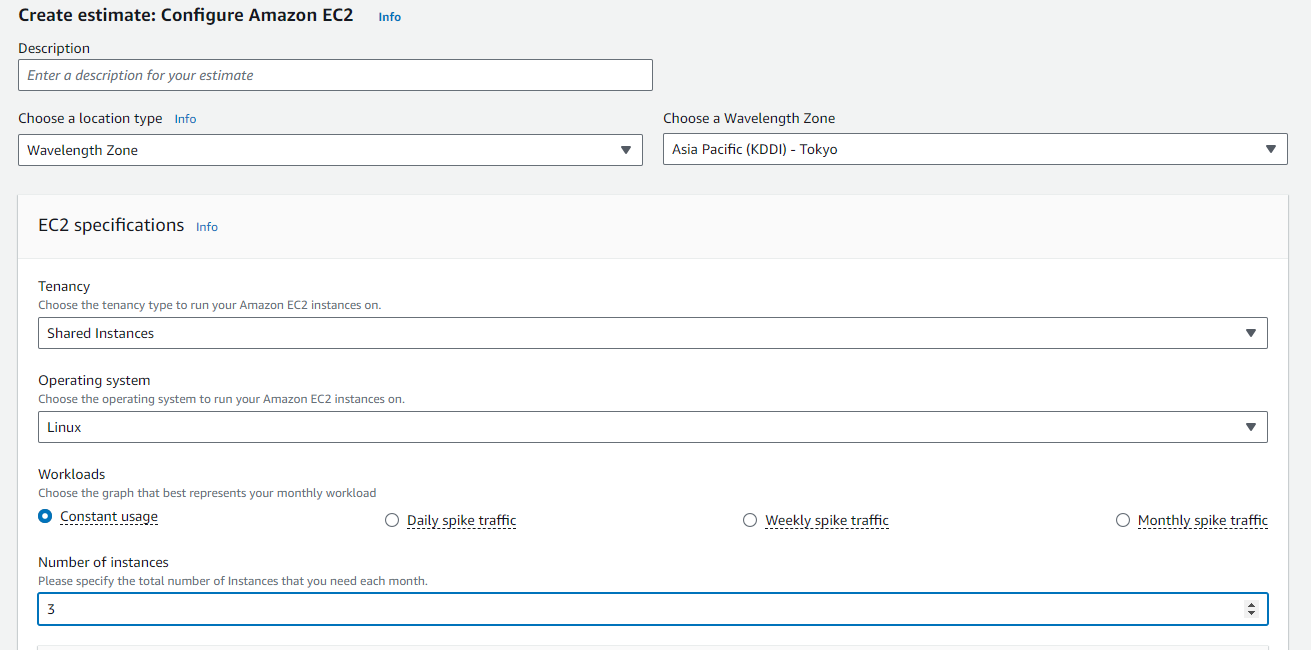
Task: Select Weekly spike traffic workload
Action: coord(750,520)
